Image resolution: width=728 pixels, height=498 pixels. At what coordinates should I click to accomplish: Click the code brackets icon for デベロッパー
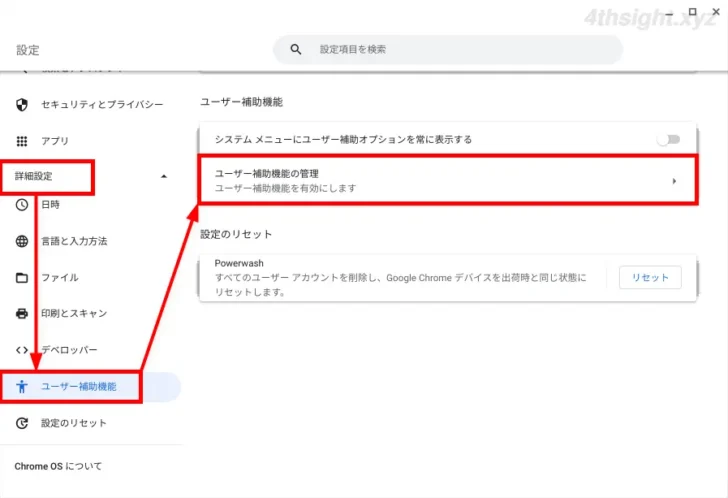tap(22, 350)
